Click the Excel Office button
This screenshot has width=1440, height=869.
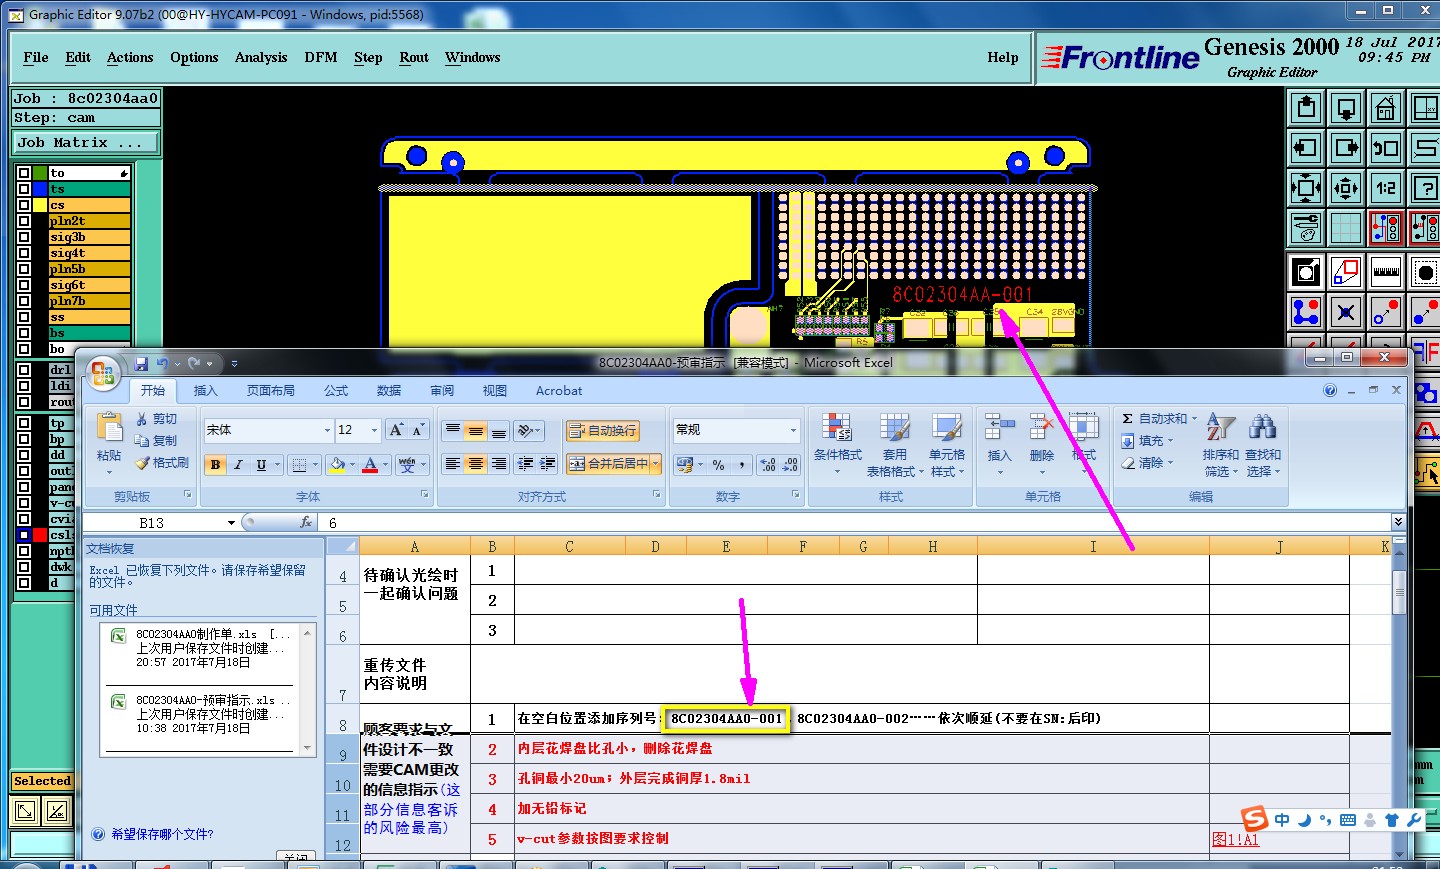(102, 373)
